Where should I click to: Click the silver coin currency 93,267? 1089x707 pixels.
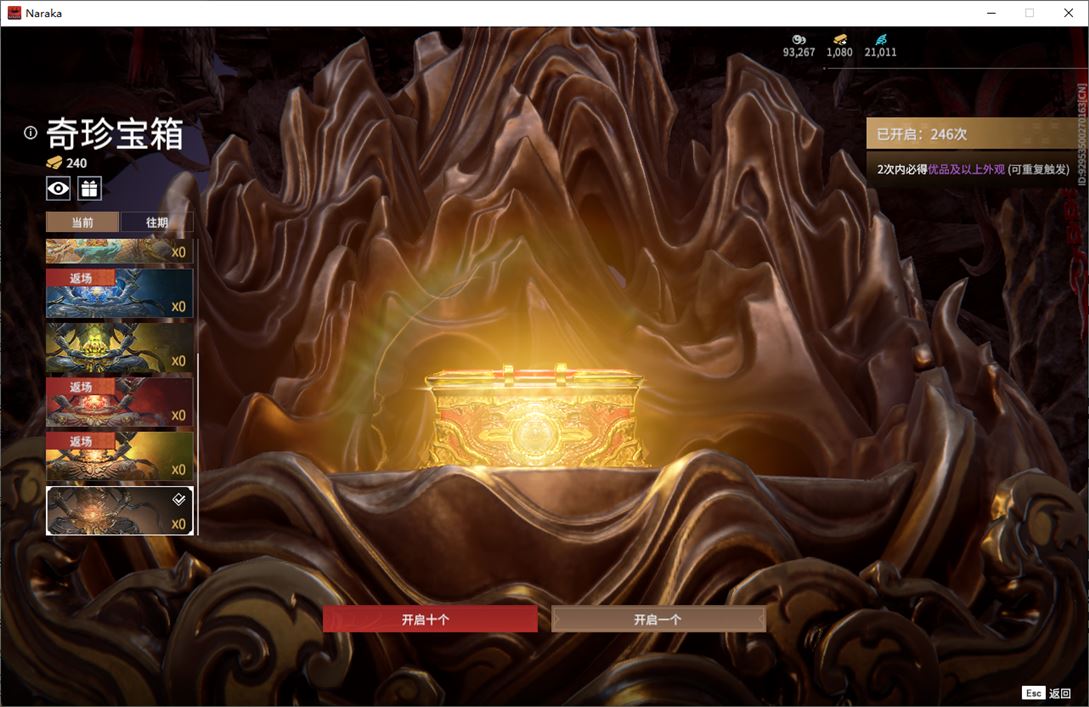click(x=799, y=46)
